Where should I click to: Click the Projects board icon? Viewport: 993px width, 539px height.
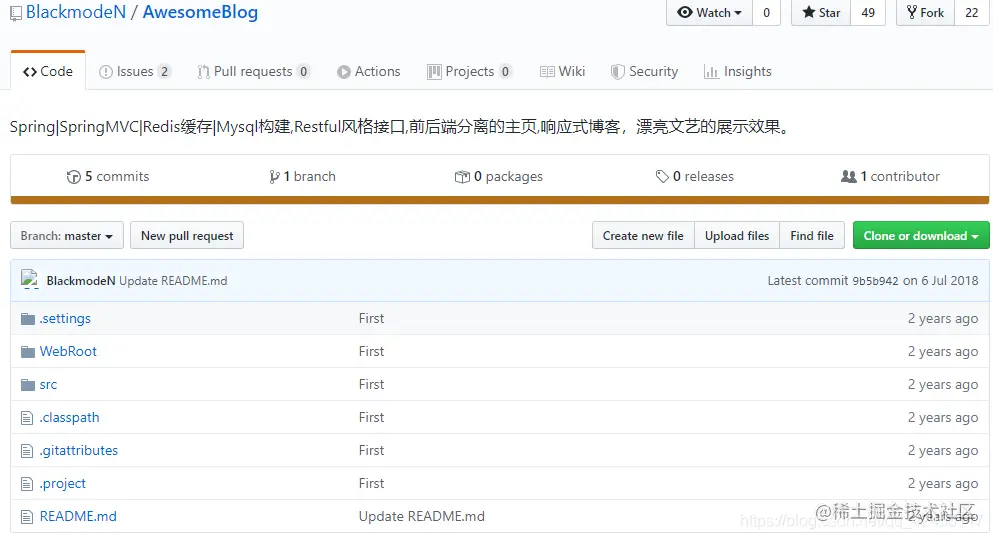[434, 72]
